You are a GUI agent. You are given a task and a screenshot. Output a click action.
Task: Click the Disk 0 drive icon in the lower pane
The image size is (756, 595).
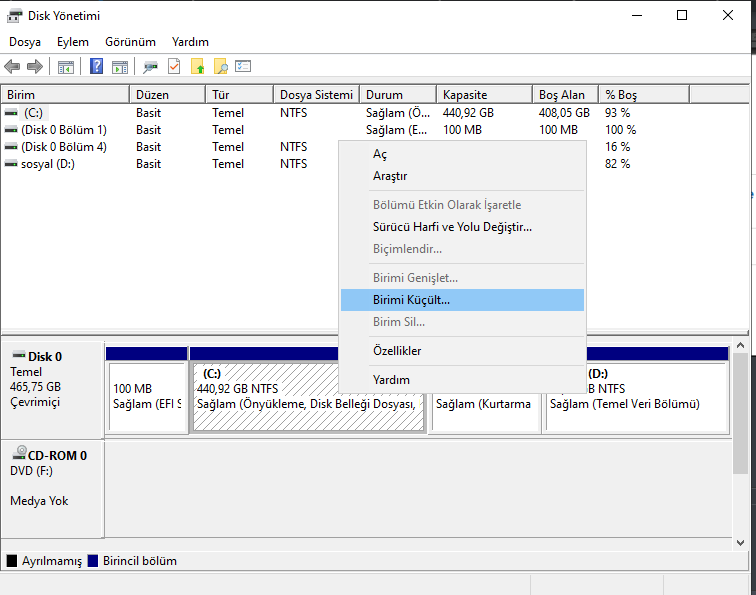pos(19,355)
